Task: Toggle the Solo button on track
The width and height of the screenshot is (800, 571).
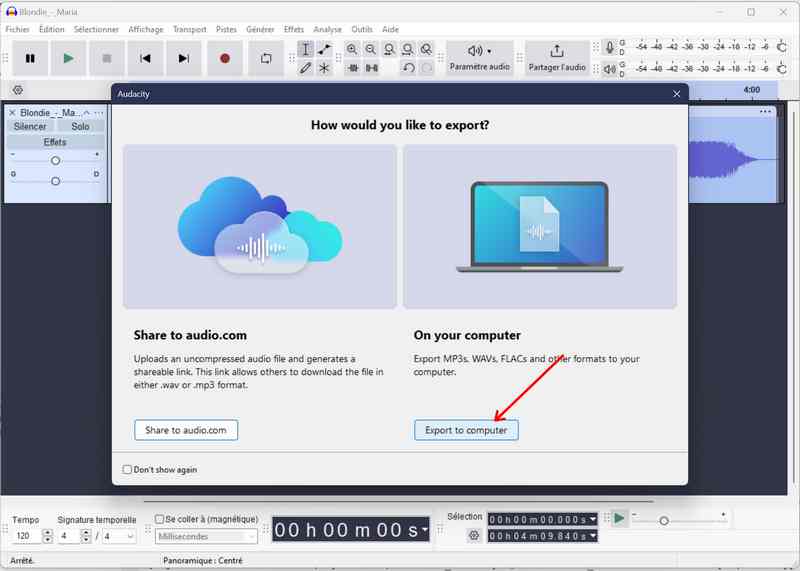Action: point(80,126)
